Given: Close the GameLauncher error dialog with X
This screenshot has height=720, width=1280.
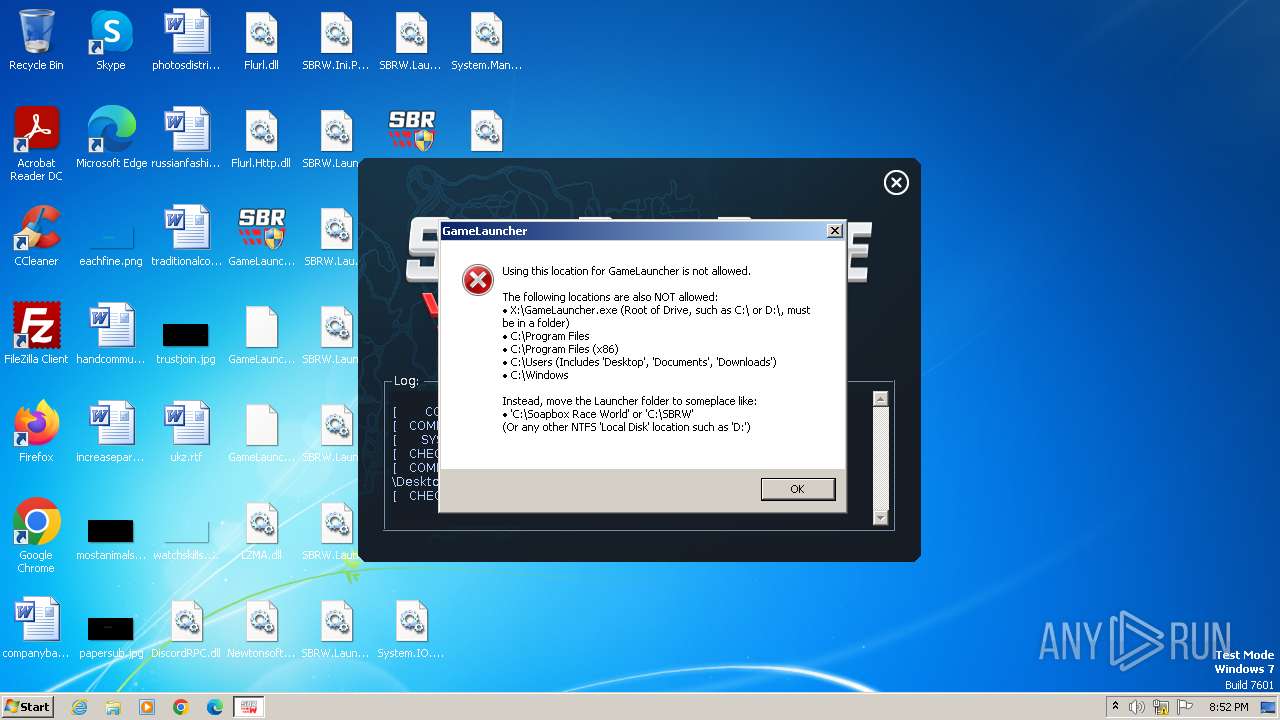Looking at the screenshot, I should click(x=834, y=231).
